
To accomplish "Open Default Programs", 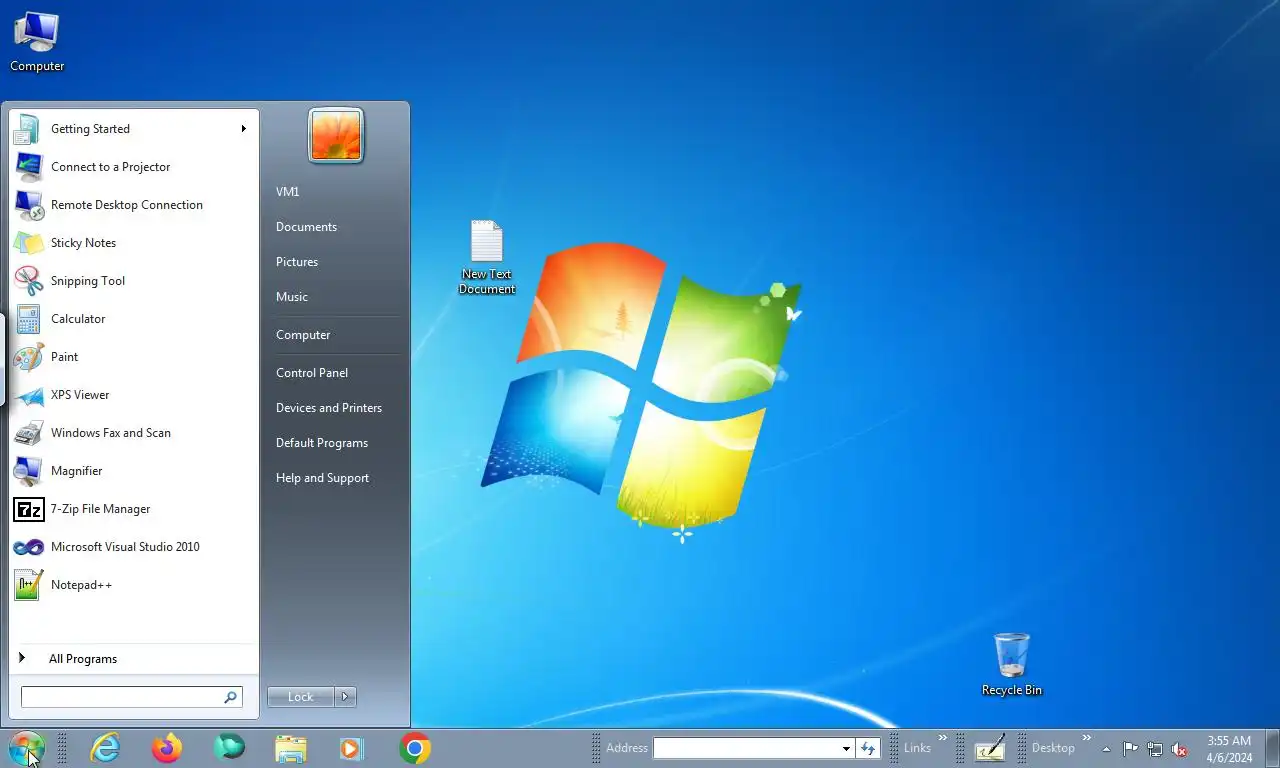I will (x=322, y=443).
